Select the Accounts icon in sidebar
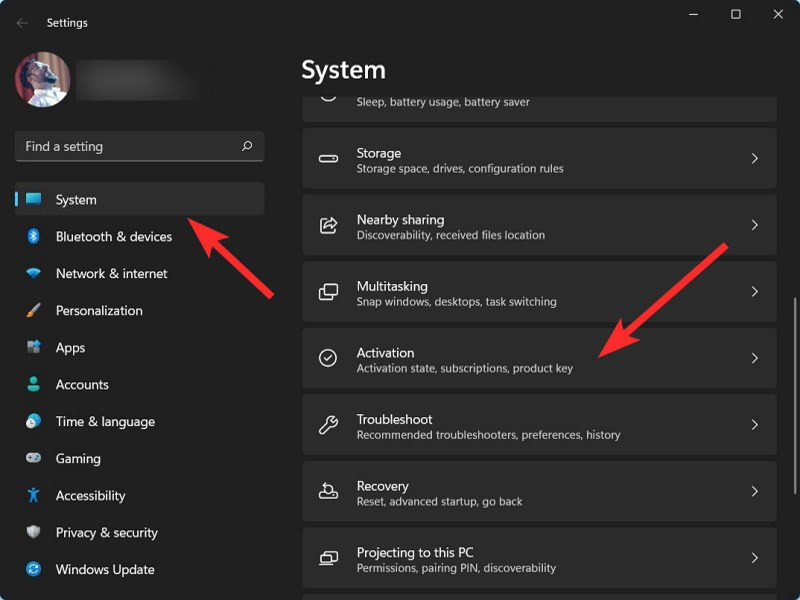Viewport: 800px width, 600px height. coord(35,384)
